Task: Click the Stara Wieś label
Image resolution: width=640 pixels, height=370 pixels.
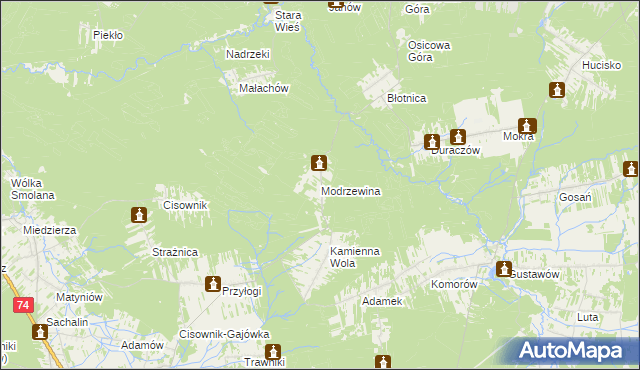Action: tap(288, 21)
